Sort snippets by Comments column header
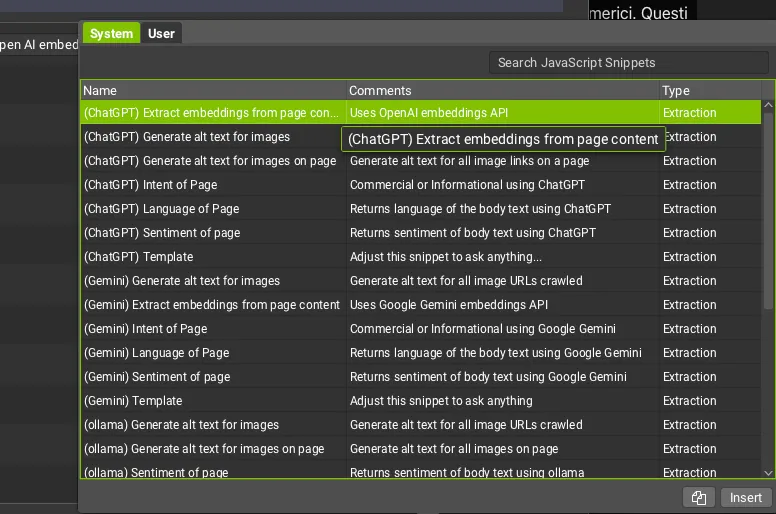The width and height of the screenshot is (776, 514). (x=502, y=91)
